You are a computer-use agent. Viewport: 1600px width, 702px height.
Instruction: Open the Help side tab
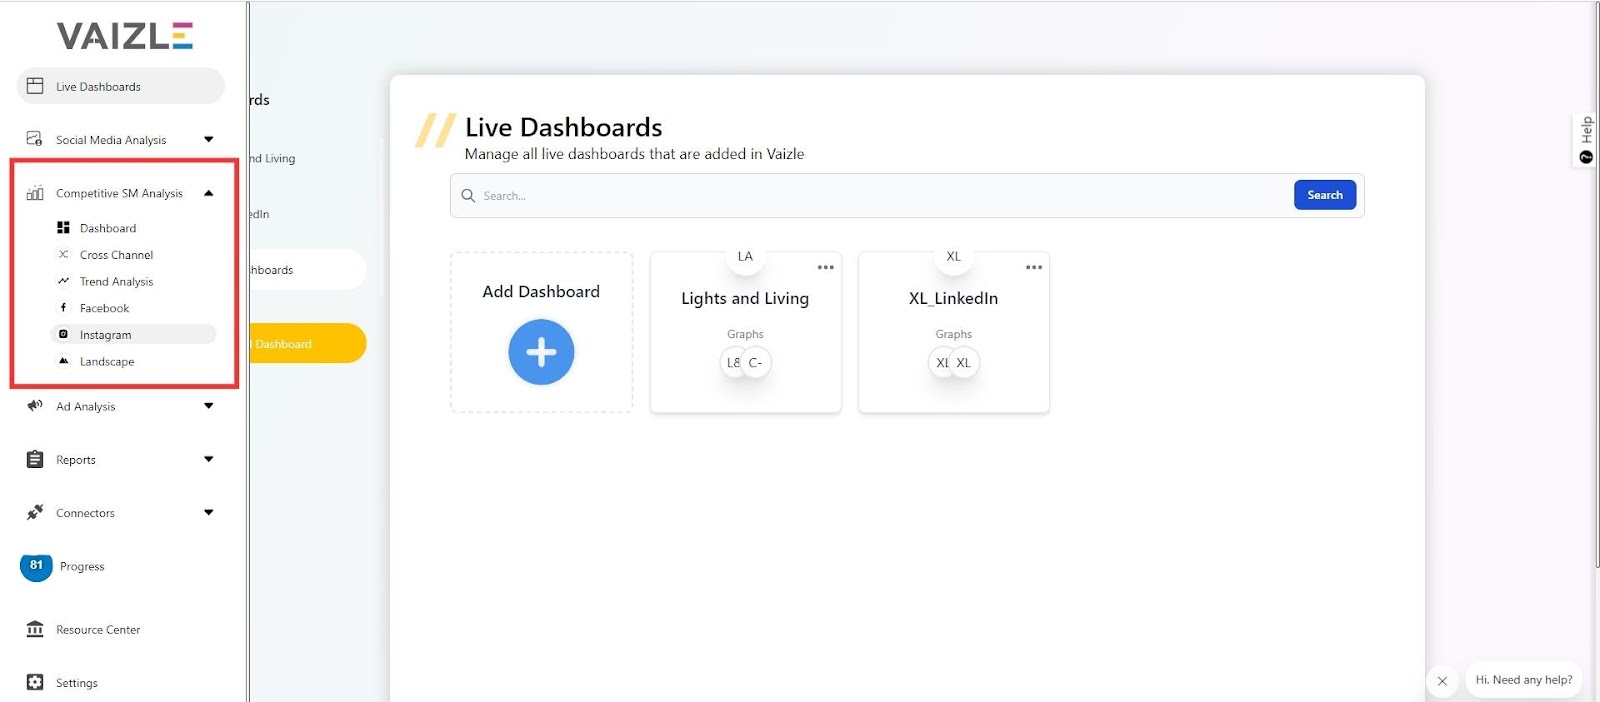[x=1586, y=140]
